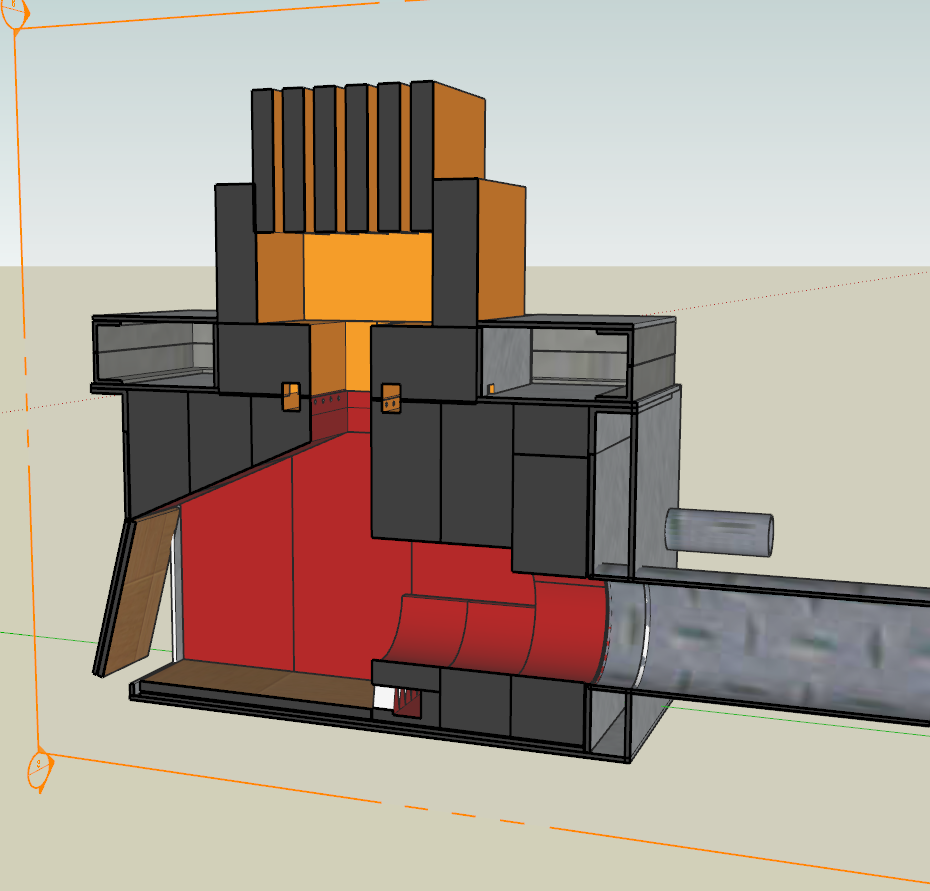This screenshot has height=891, width=930.
Task: Select the small grey cylinder stub
Action: [x=719, y=532]
